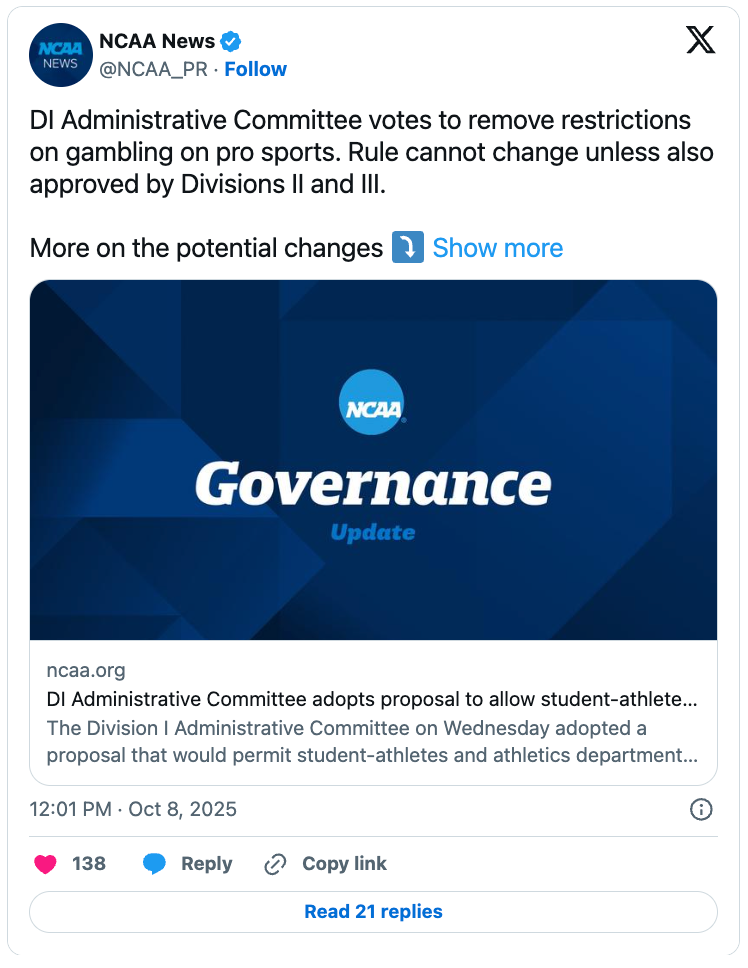748x968 pixels.
Task: Like the tweet with the heart icon
Action: (45, 864)
